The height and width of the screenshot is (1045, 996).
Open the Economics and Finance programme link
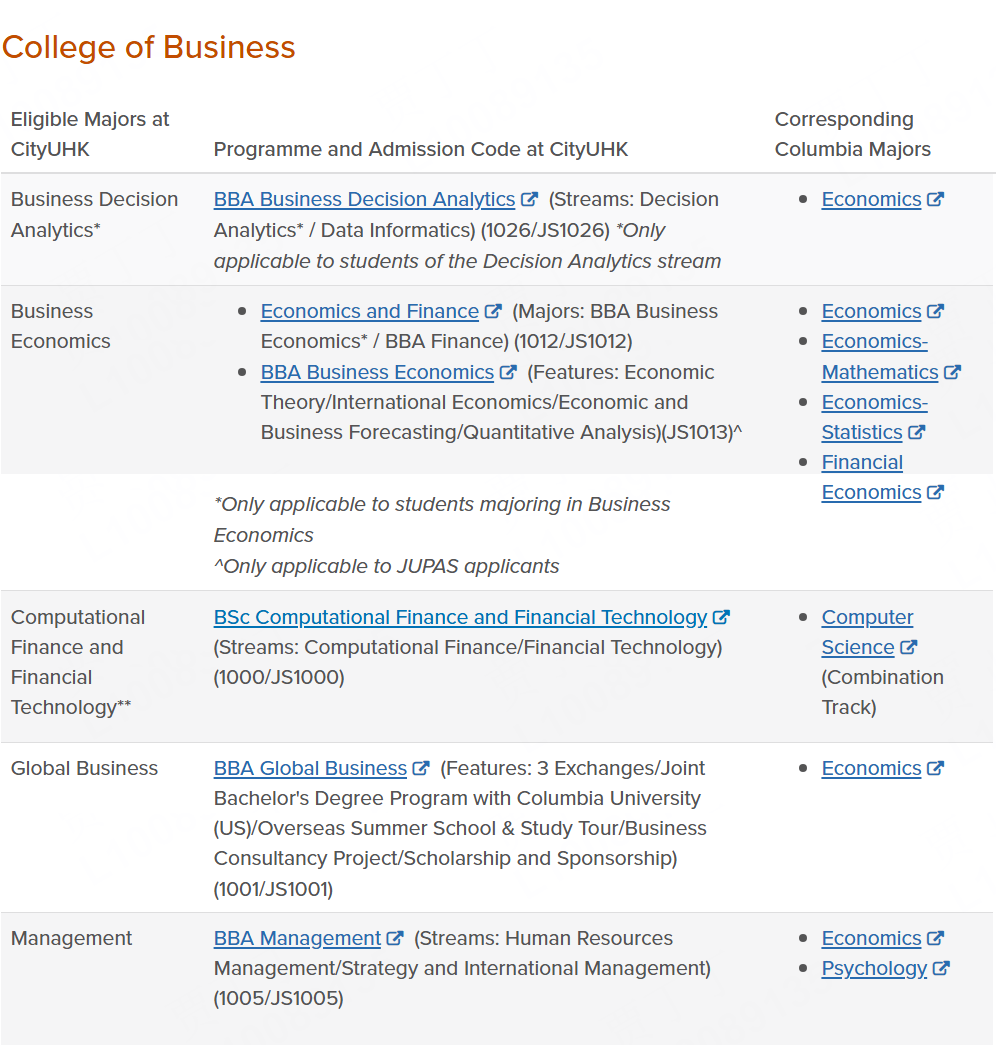pyautogui.click(x=369, y=311)
